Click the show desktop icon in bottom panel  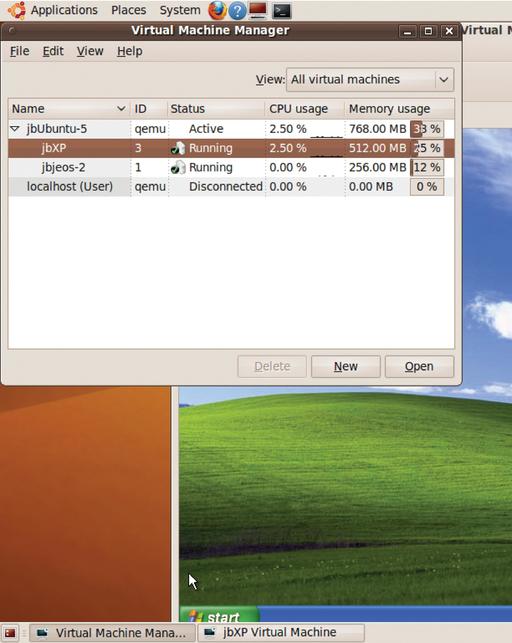click(x=10, y=633)
